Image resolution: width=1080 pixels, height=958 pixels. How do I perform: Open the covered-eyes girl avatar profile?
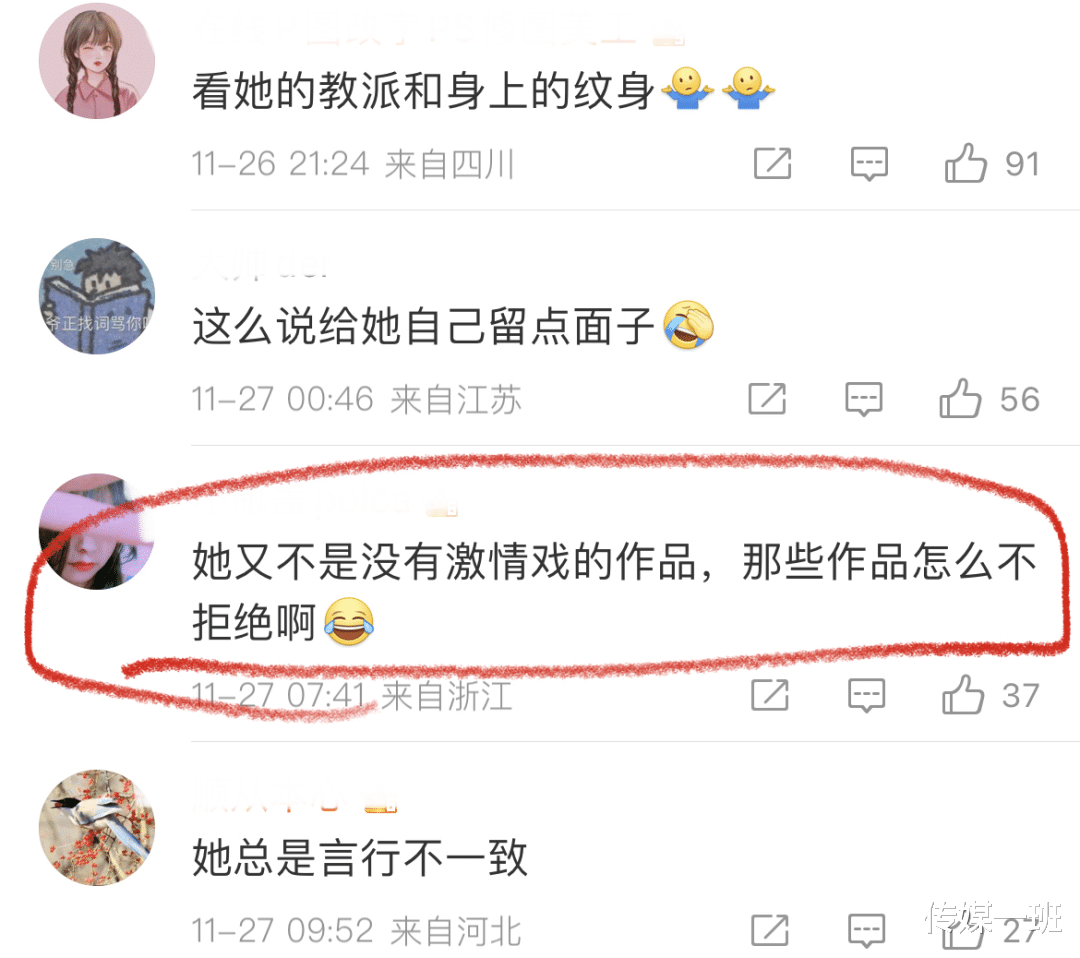[x=96, y=531]
